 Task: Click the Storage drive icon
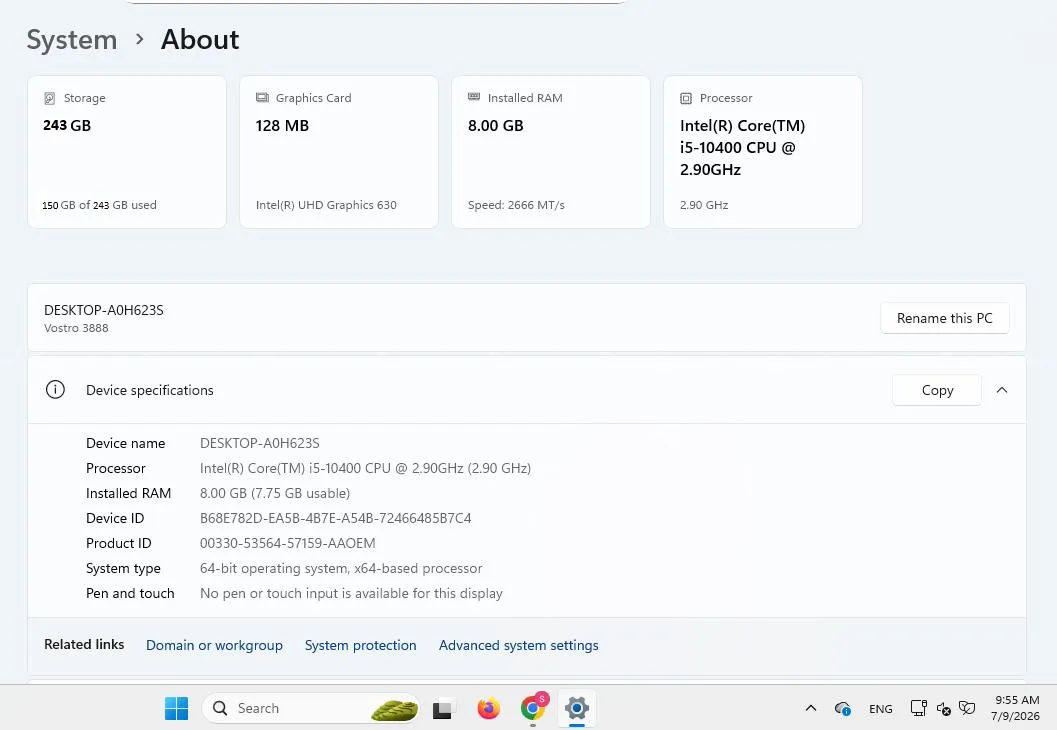(49, 98)
